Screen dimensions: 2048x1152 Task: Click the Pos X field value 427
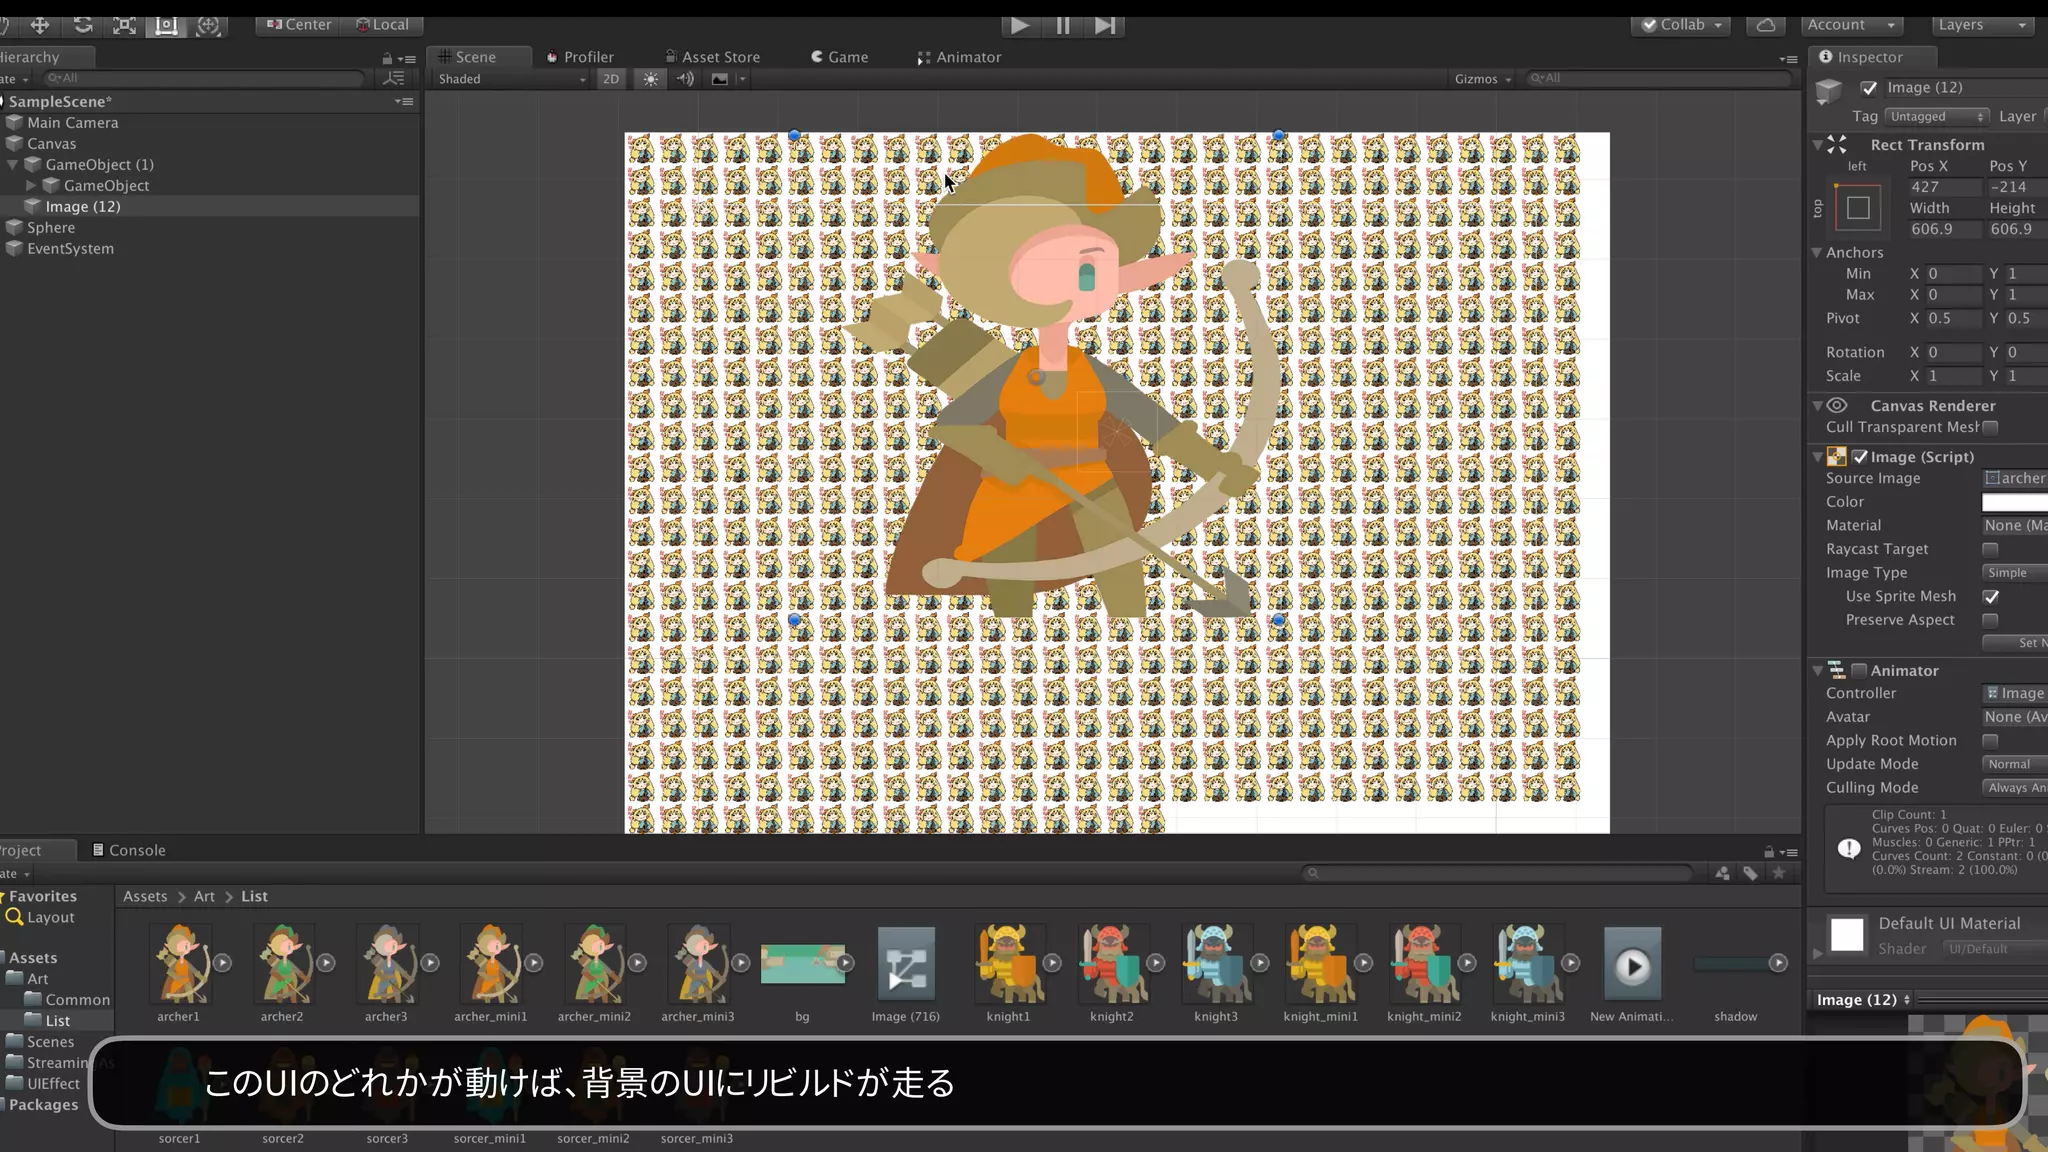coord(1943,187)
